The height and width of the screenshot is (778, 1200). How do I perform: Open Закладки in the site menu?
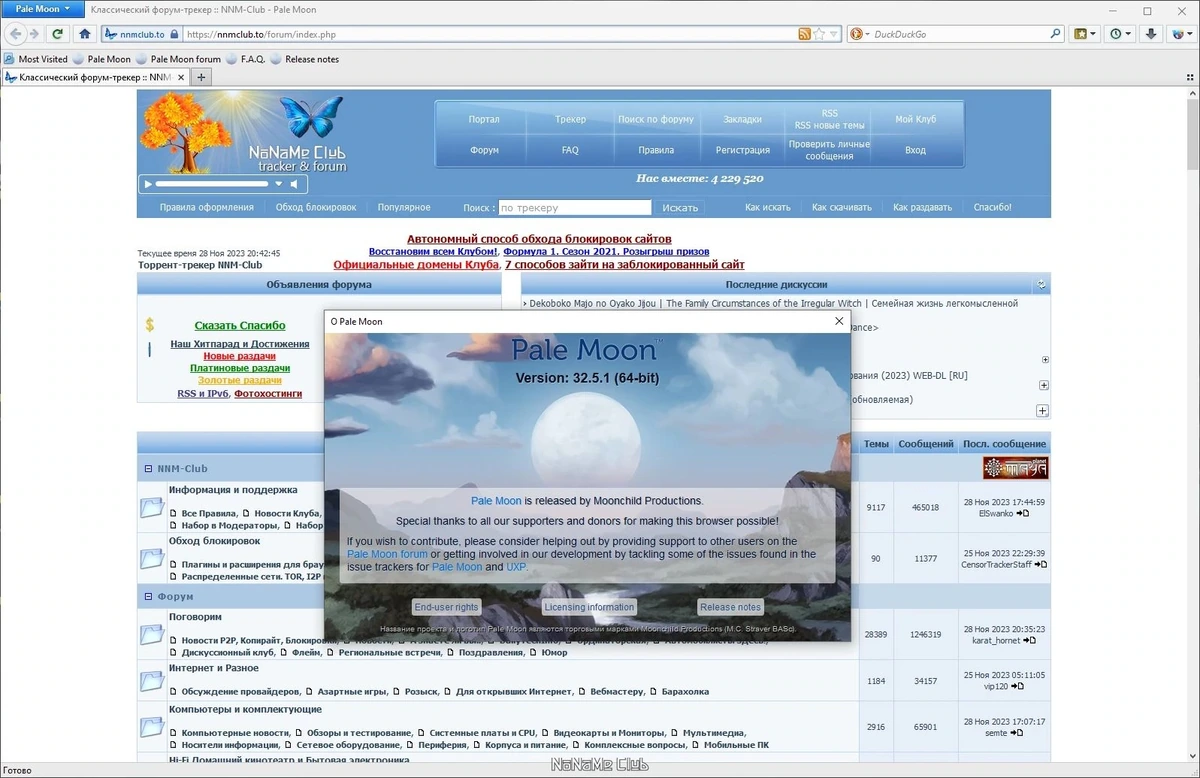click(742, 119)
